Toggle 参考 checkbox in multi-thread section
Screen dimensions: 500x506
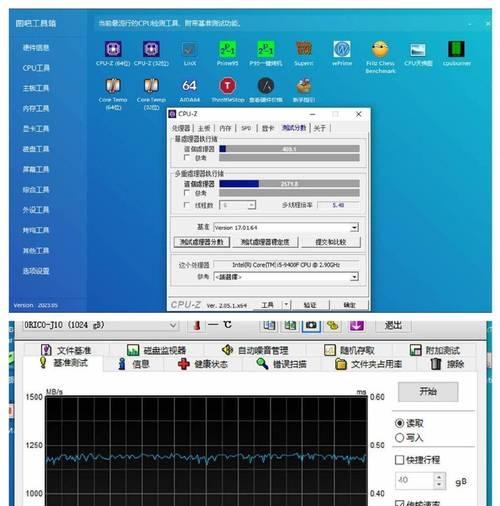coord(187,193)
